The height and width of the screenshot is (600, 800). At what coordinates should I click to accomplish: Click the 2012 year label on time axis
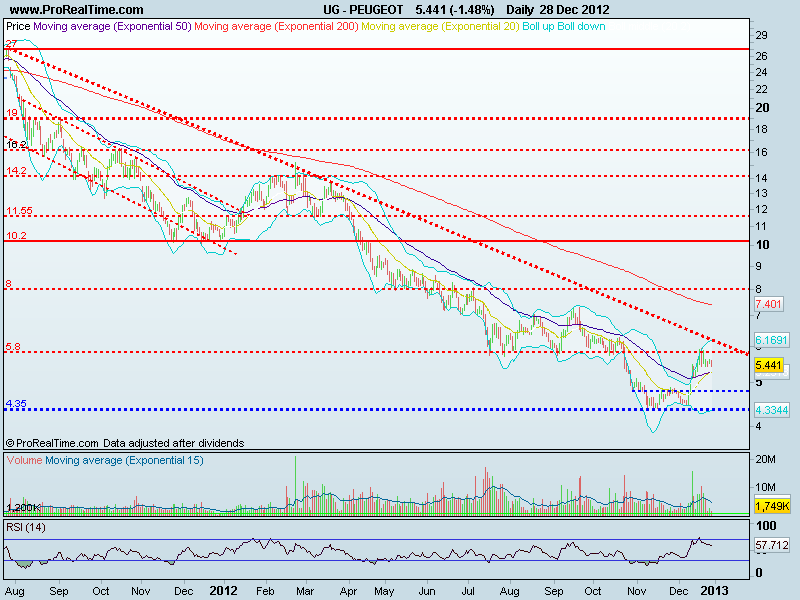[x=223, y=591]
